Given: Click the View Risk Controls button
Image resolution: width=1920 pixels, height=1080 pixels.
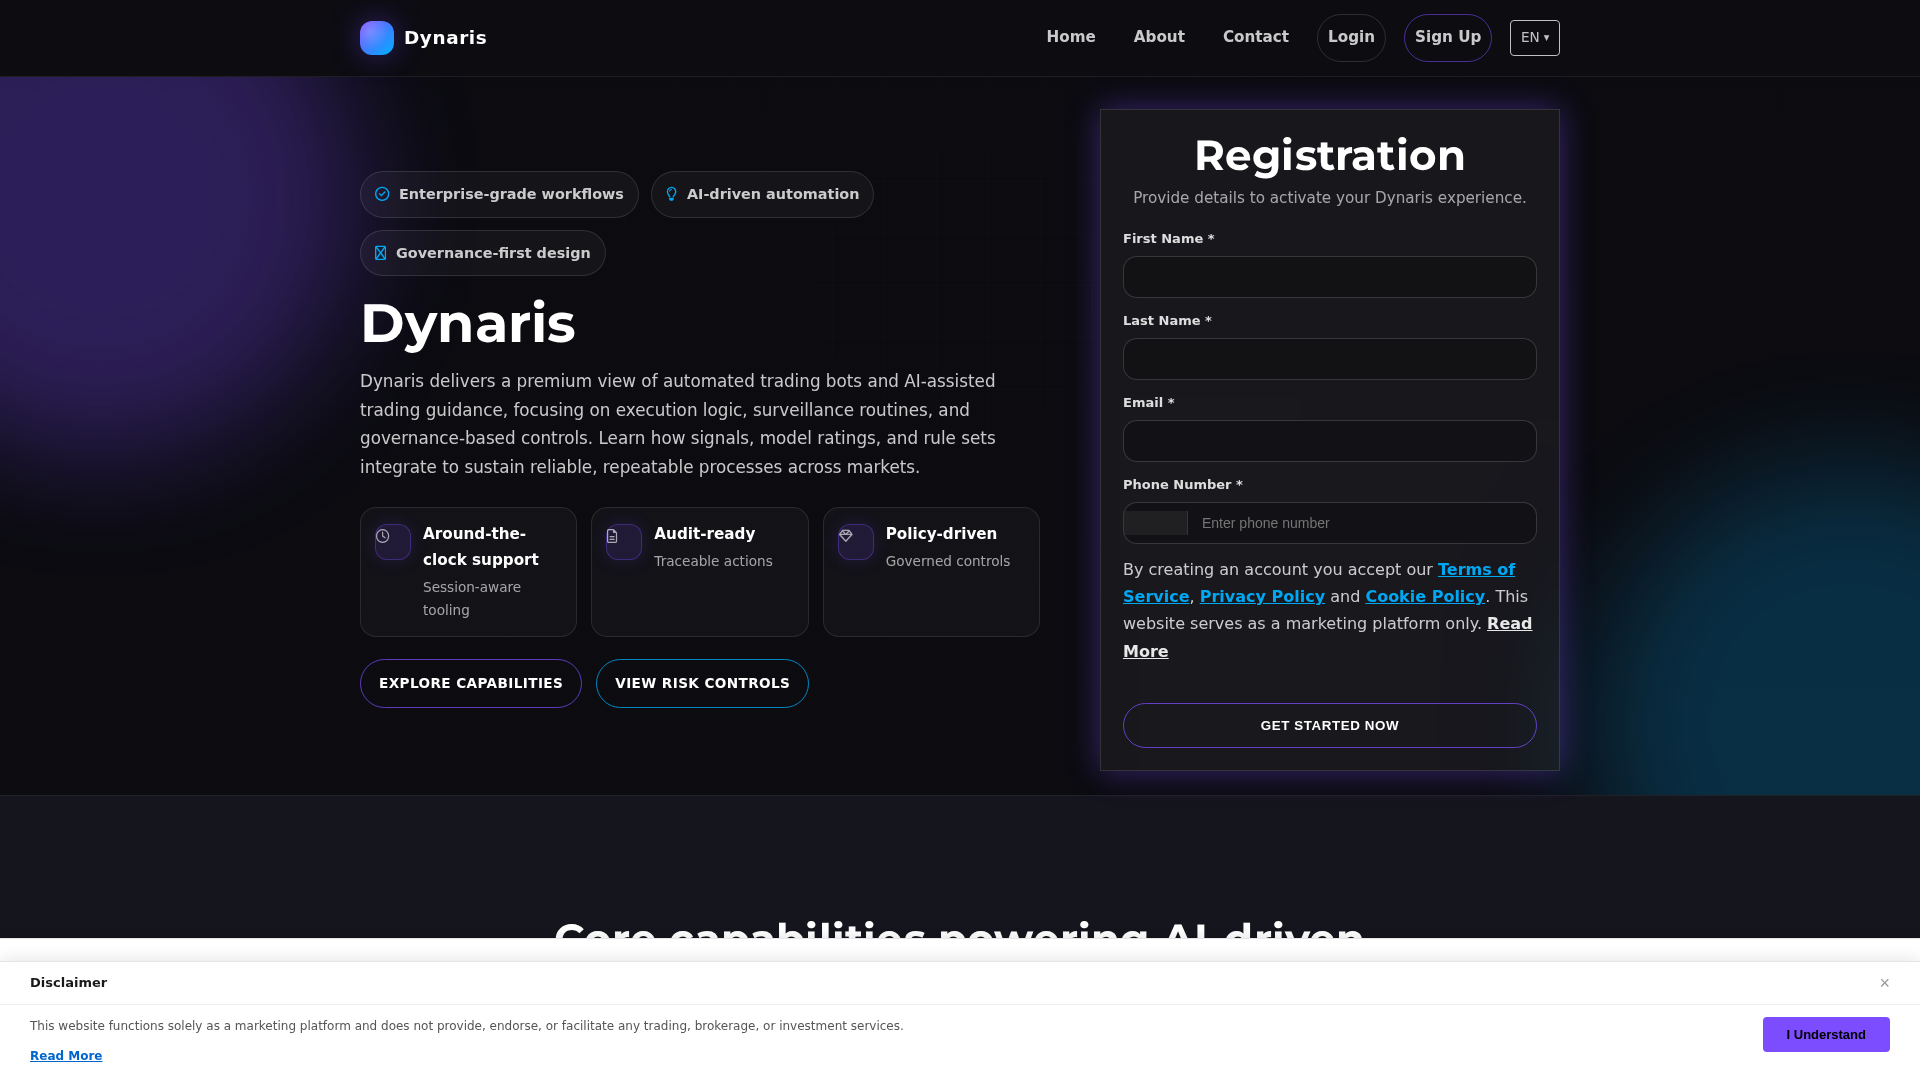Looking at the screenshot, I should pos(702,683).
